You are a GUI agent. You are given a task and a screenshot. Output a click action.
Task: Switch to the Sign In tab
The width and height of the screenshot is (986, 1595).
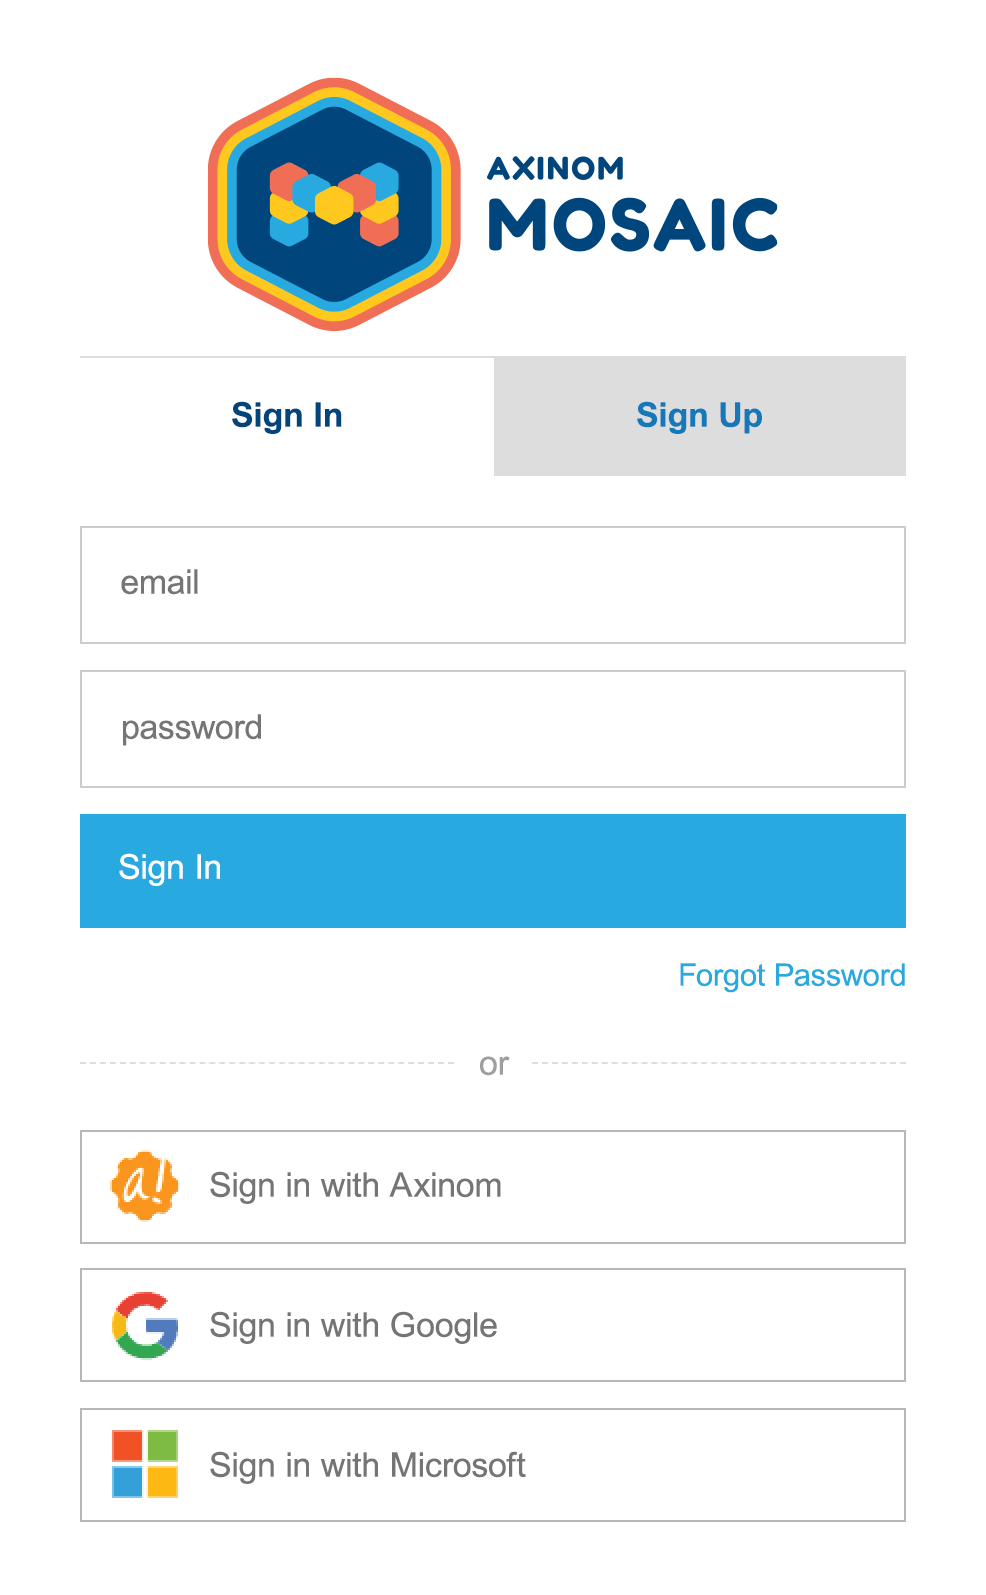click(x=287, y=416)
